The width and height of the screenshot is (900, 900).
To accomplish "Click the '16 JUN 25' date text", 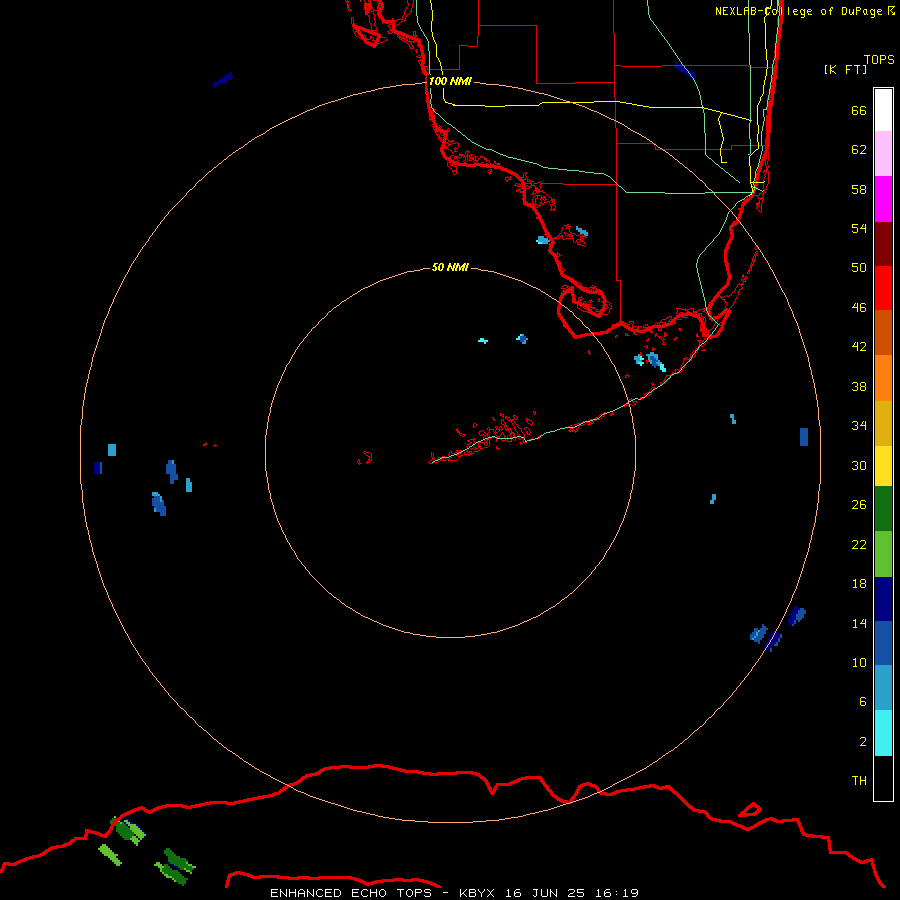I will [x=545, y=893].
